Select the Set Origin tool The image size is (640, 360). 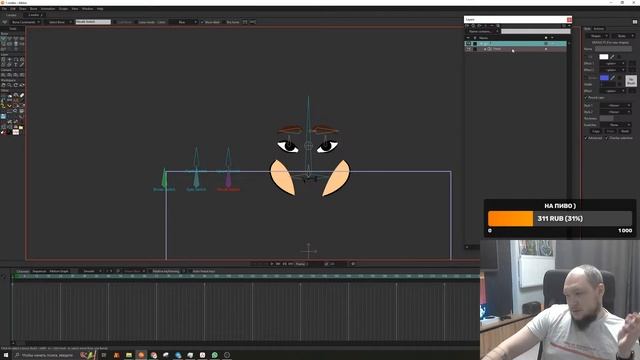pyautogui.click(x=9, y=59)
